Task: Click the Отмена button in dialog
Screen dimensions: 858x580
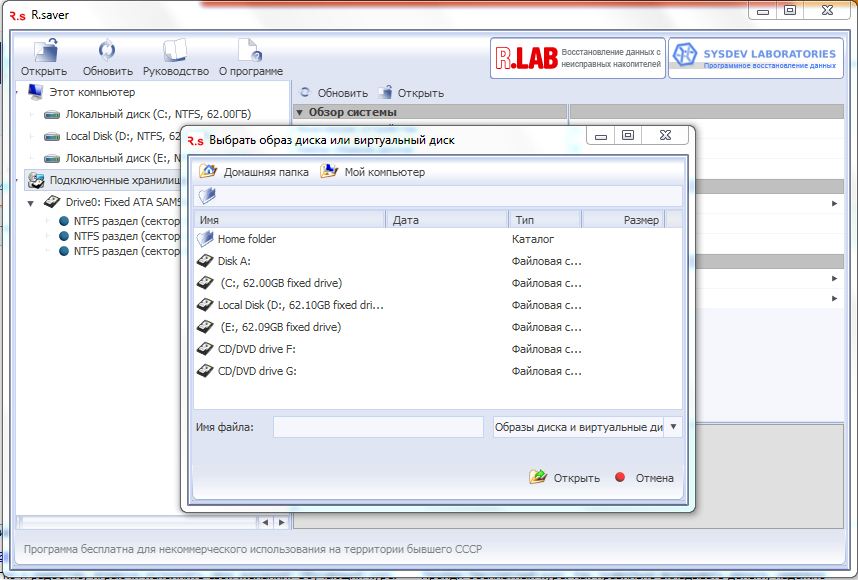Action: pyautogui.click(x=644, y=478)
